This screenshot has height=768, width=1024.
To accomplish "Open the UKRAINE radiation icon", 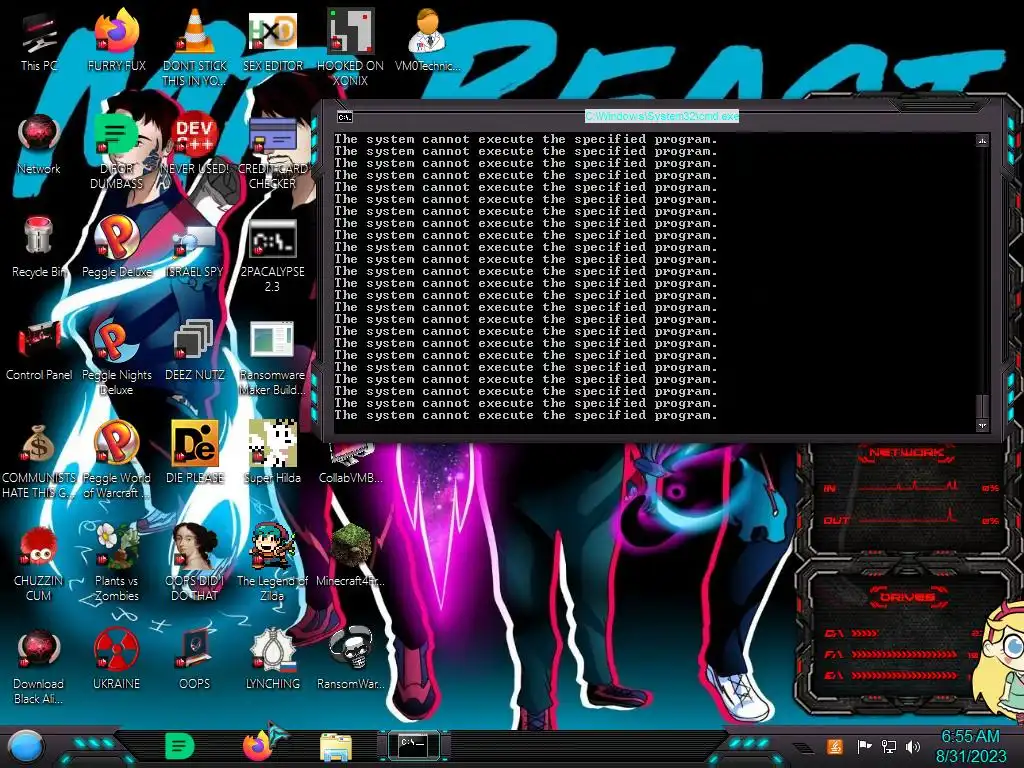I will pos(116,660).
